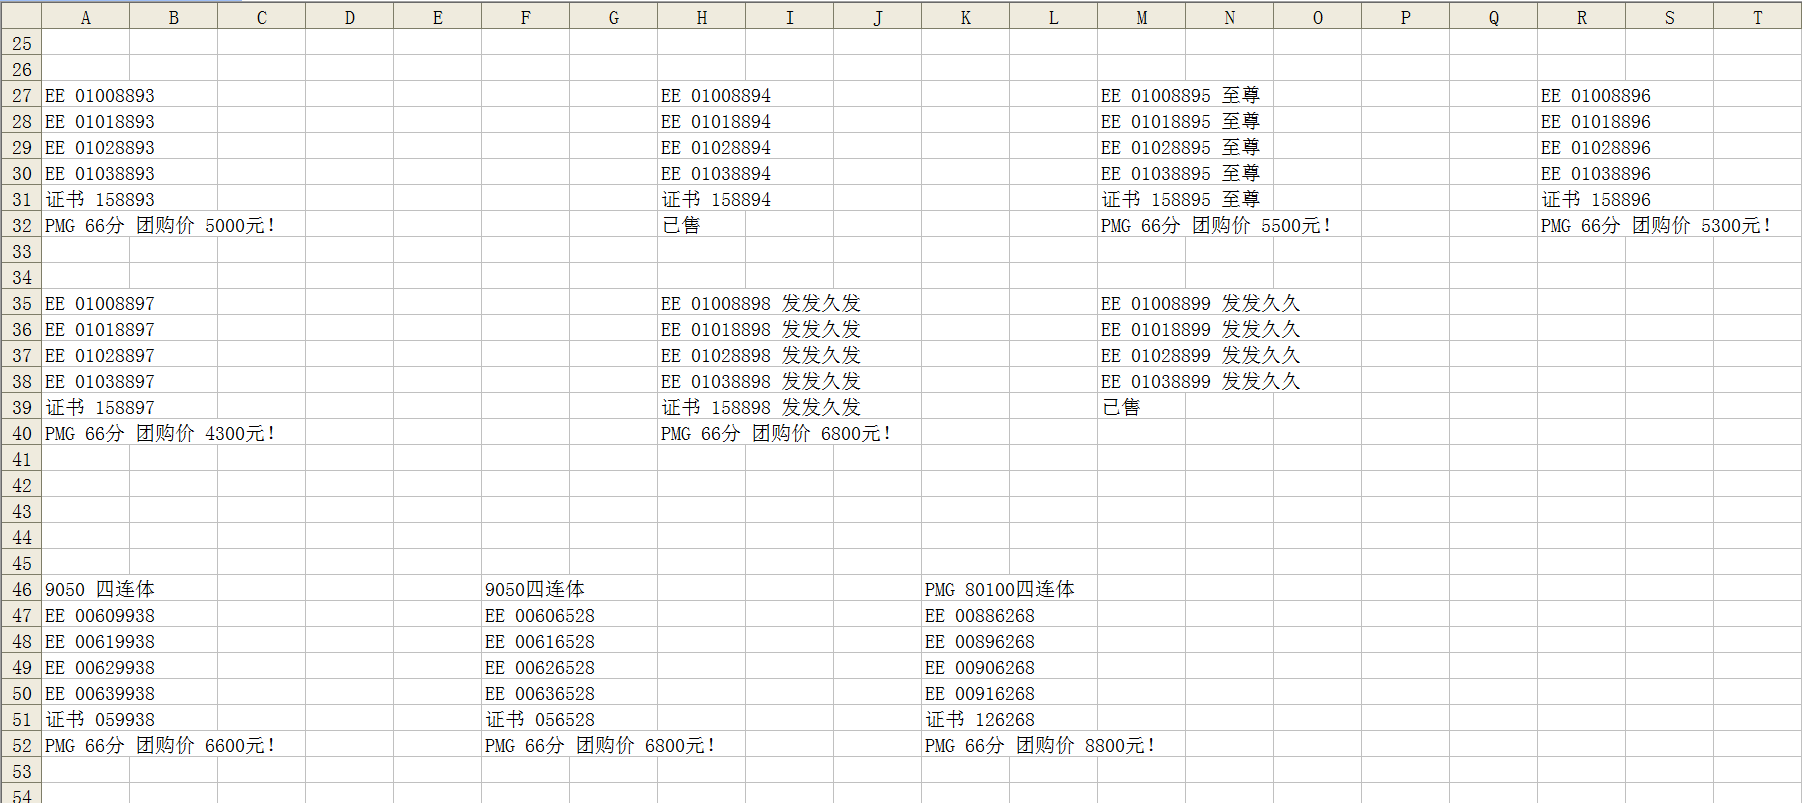Click cell 'EE 01008895 至尊'
Viewport: 1802px width, 803px height.
(1180, 95)
